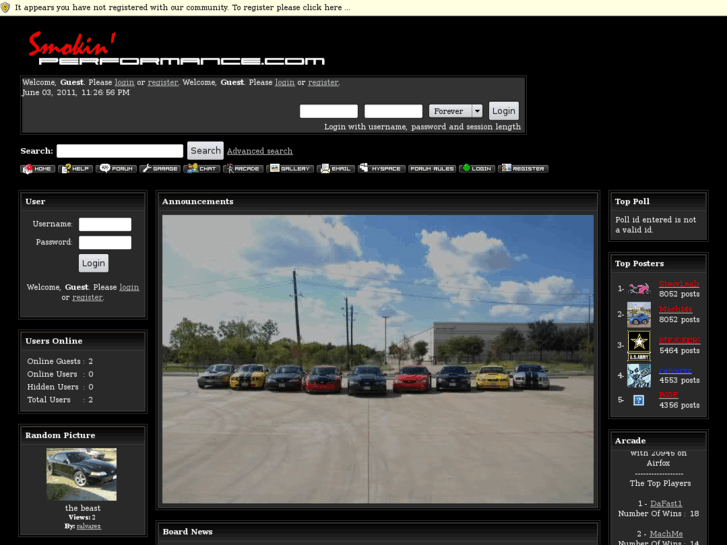Open the Chat nav button
The width and height of the screenshot is (727, 545).
(202, 168)
